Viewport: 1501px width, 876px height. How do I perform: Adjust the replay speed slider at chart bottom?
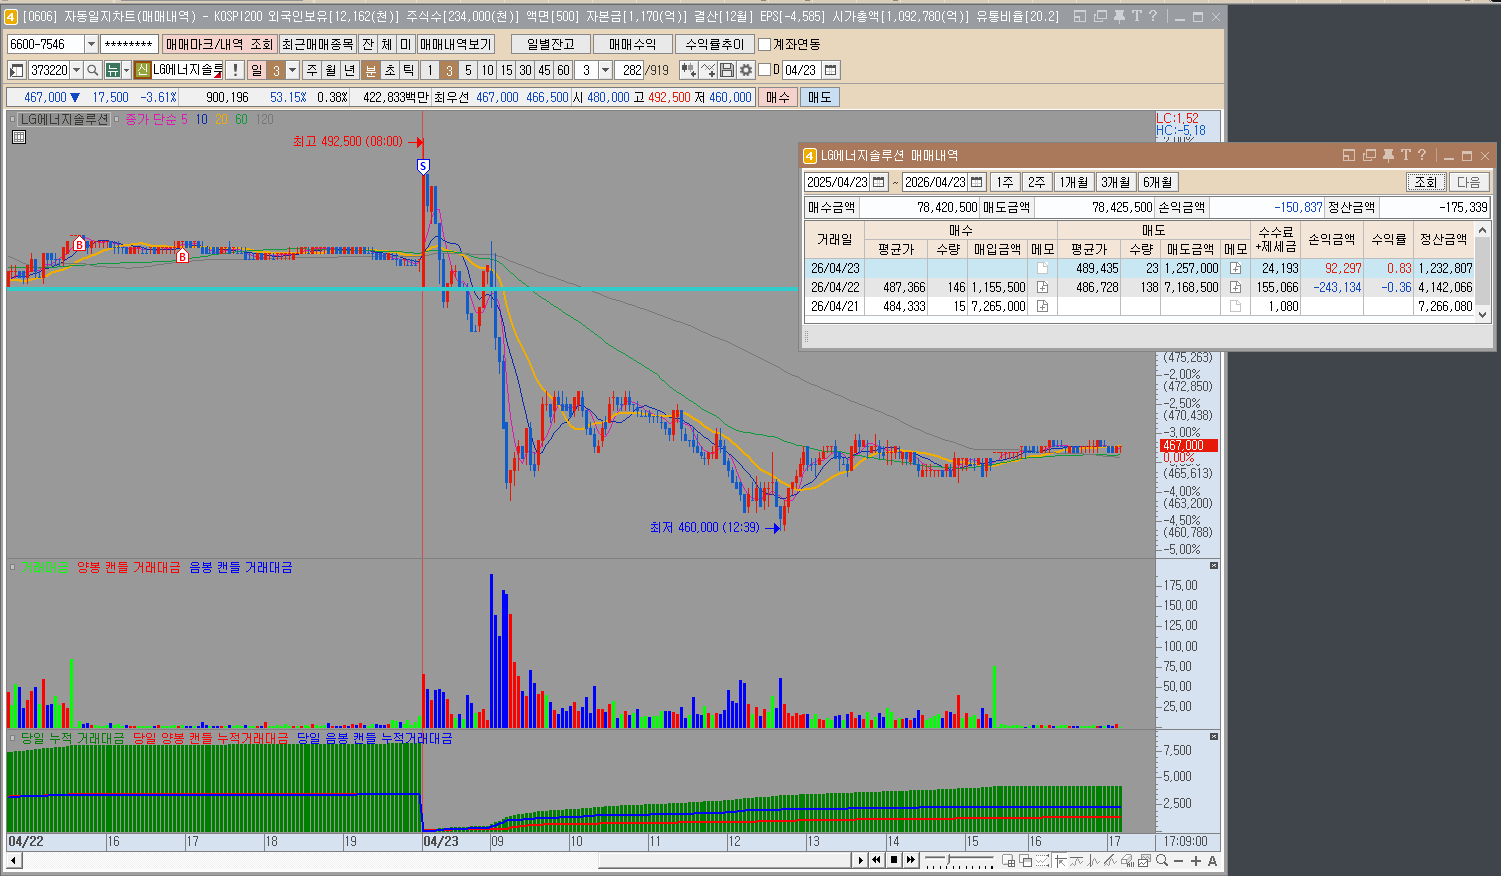coord(948,859)
